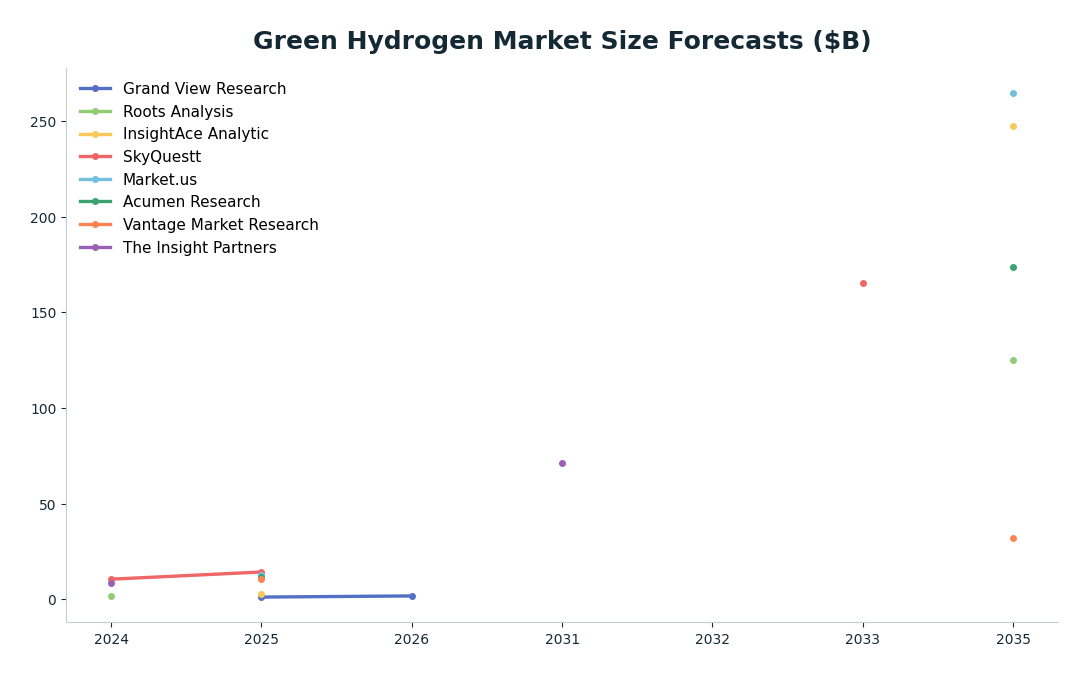Screen dimensions: 1088x676
Task: Click the 2035 x-axis label
Action: tap(1013, 639)
